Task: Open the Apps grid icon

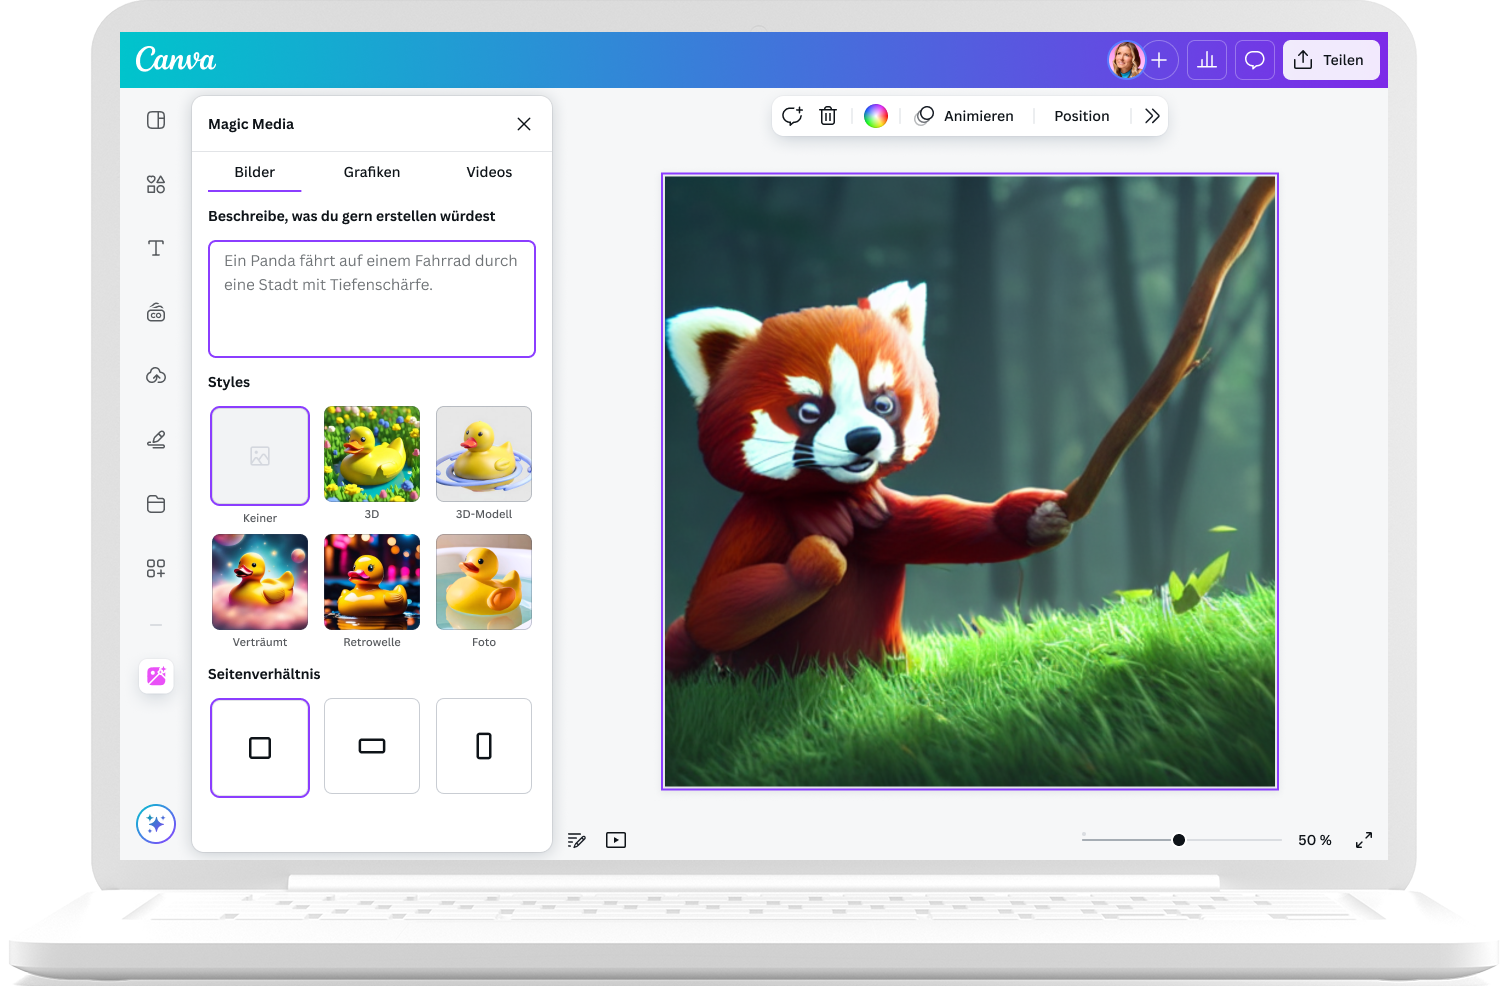Action: 156,568
